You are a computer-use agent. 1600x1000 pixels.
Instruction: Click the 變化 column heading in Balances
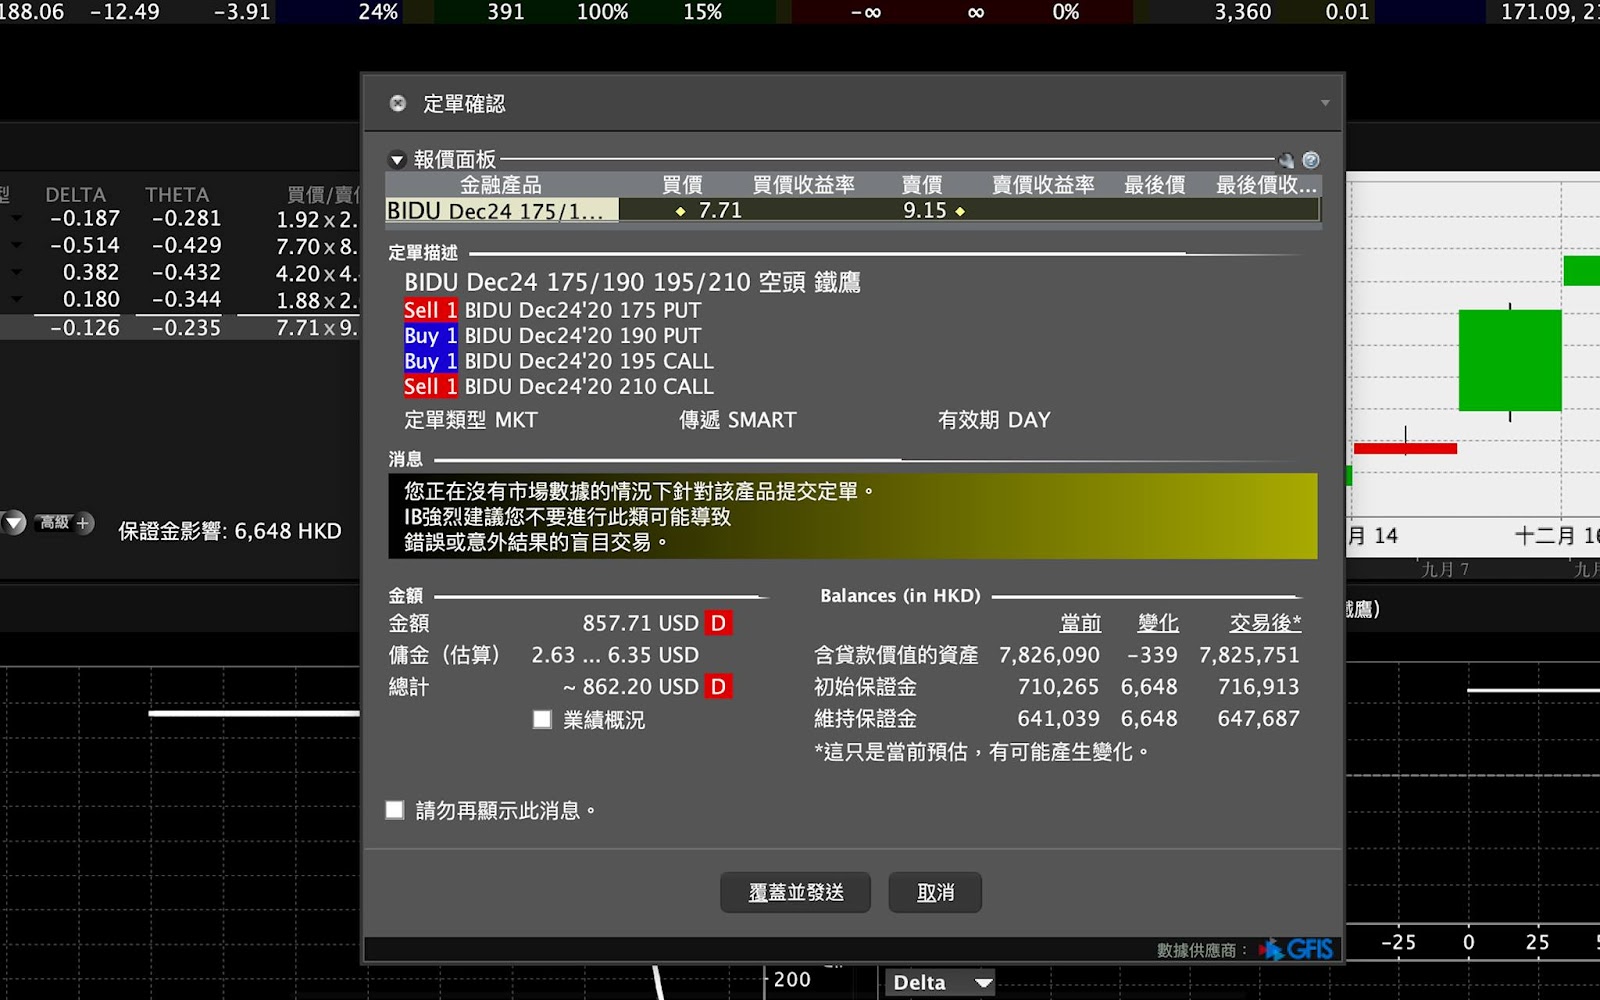click(x=1158, y=623)
